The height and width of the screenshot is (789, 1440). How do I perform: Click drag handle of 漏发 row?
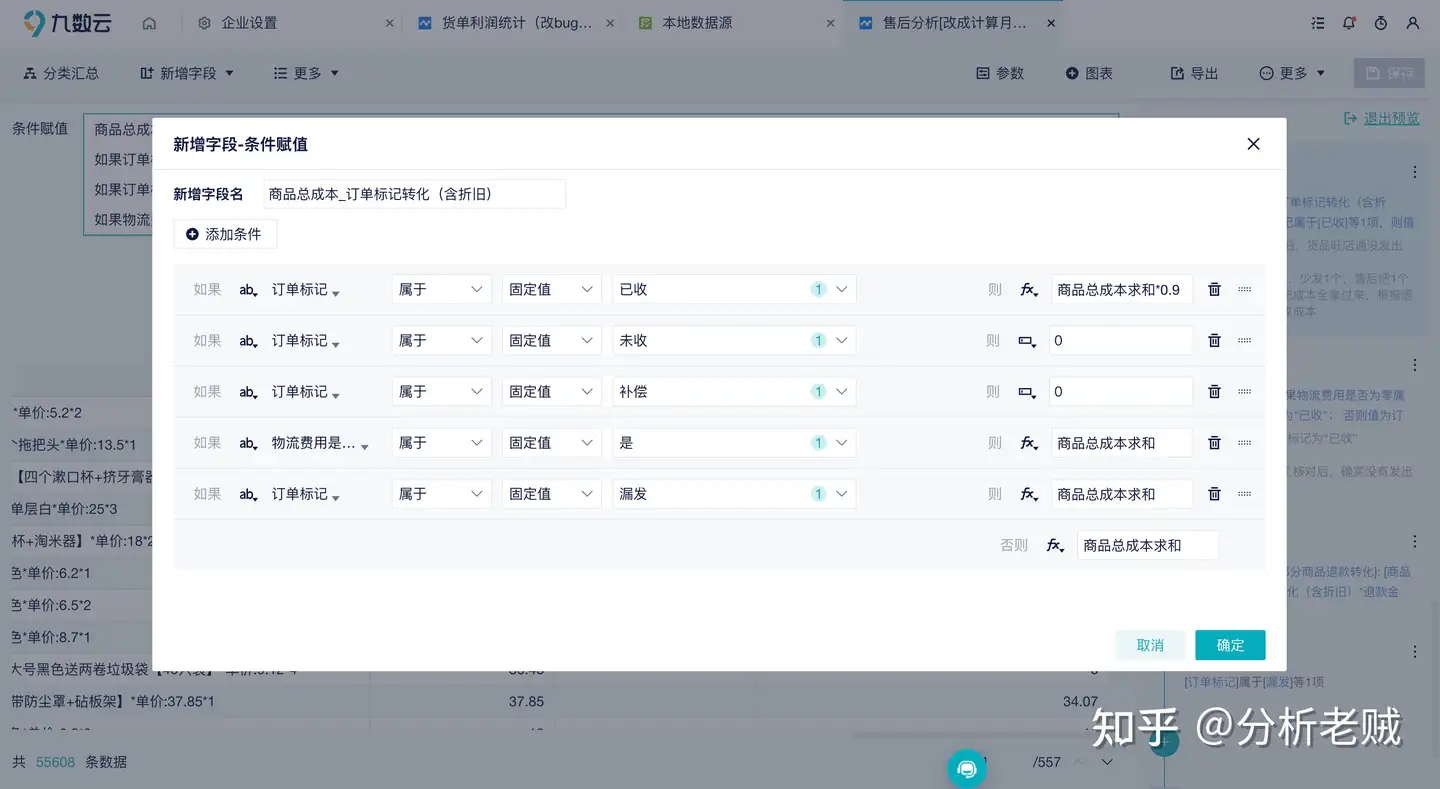click(1244, 493)
